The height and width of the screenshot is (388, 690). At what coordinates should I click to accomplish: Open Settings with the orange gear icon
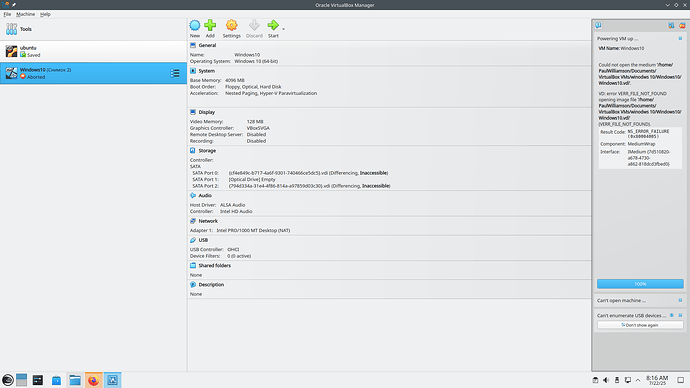click(x=231, y=26)
